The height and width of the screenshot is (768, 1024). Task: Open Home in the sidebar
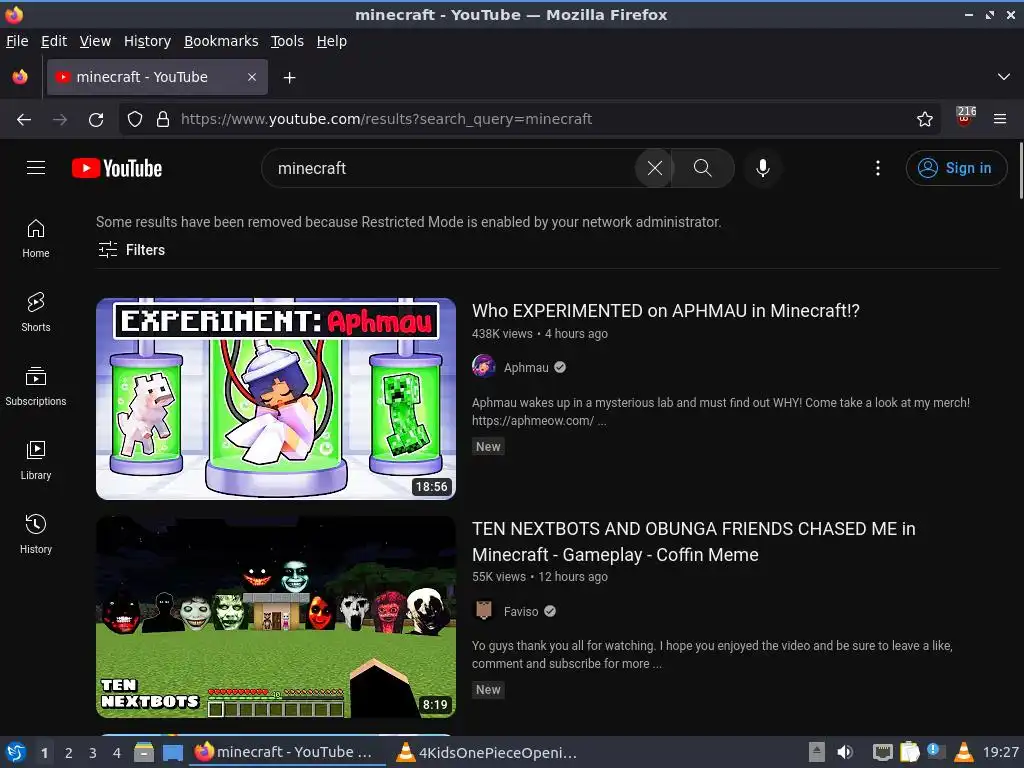coord(36,238)
